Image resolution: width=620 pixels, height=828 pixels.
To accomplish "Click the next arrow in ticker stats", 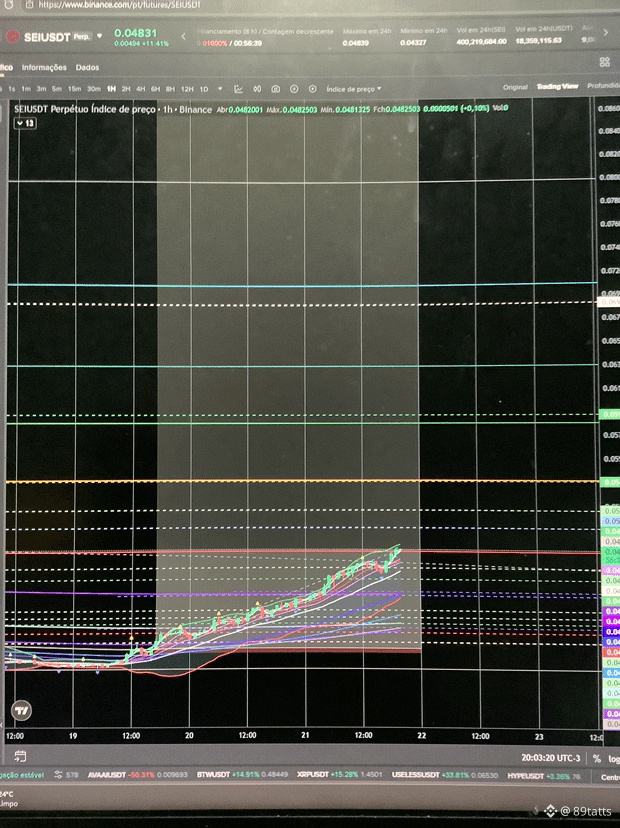I will [606, 33].
